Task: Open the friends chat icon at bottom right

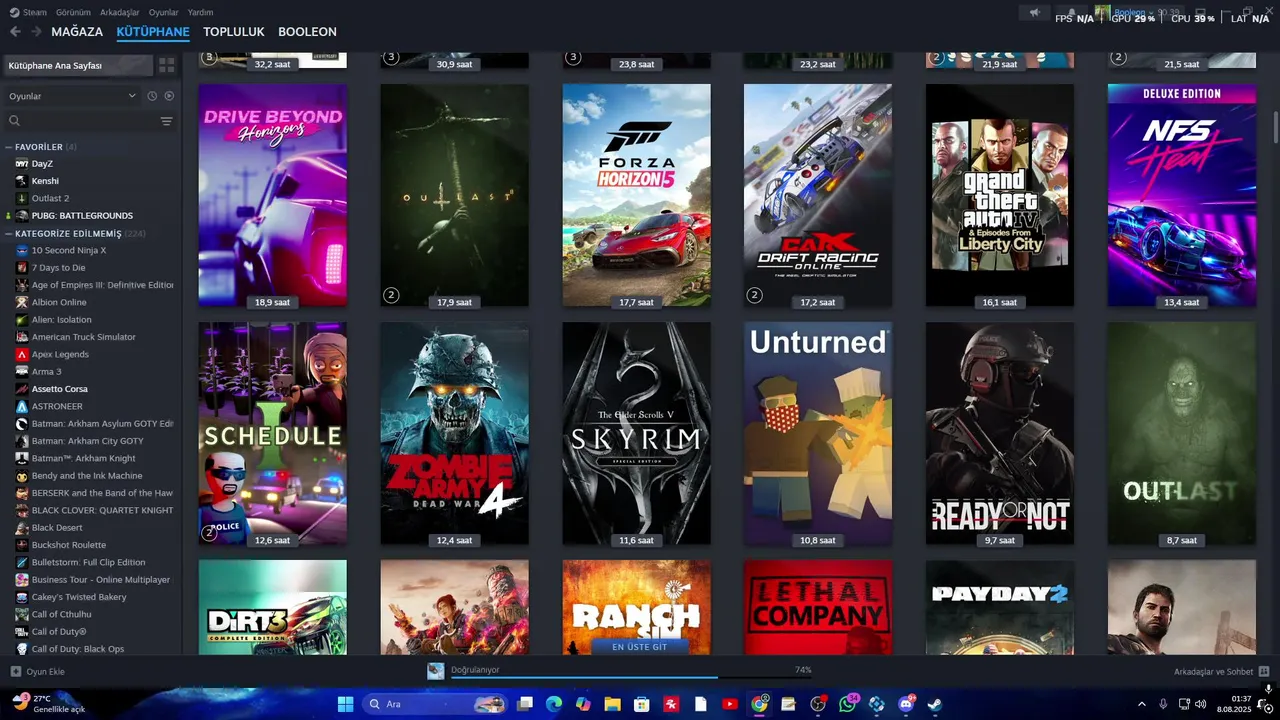Action: pyautogui.click(x=1263, y=672)
